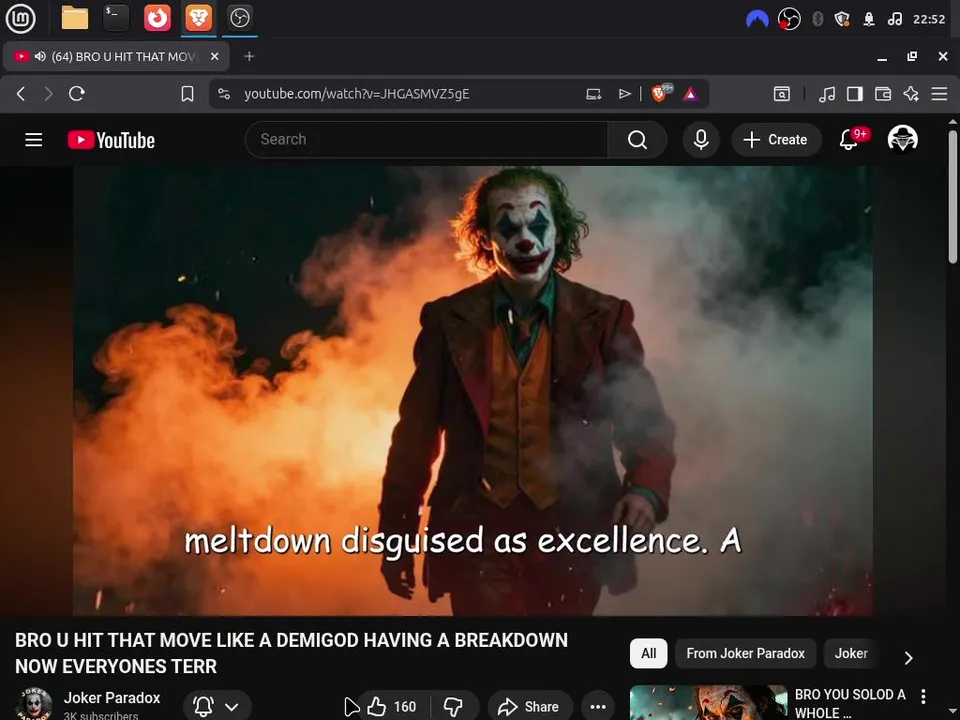Image resolution: width=960 pixels, height=720 pixels.
Task: View site settings icon in address bar
Action: pyautogui.click(x=224, y=94)
